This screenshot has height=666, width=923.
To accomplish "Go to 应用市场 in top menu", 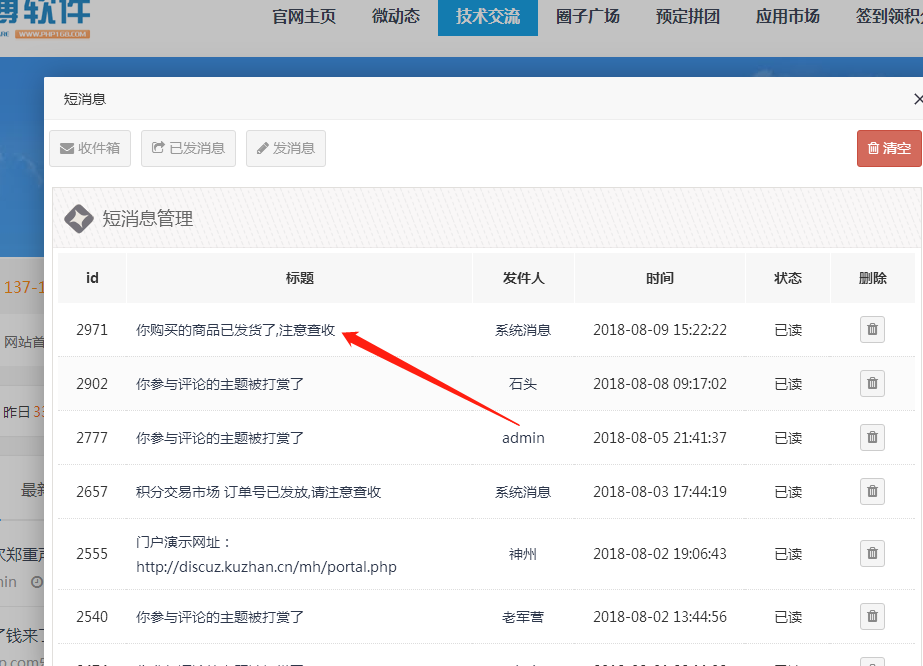I will pos(787,16).
